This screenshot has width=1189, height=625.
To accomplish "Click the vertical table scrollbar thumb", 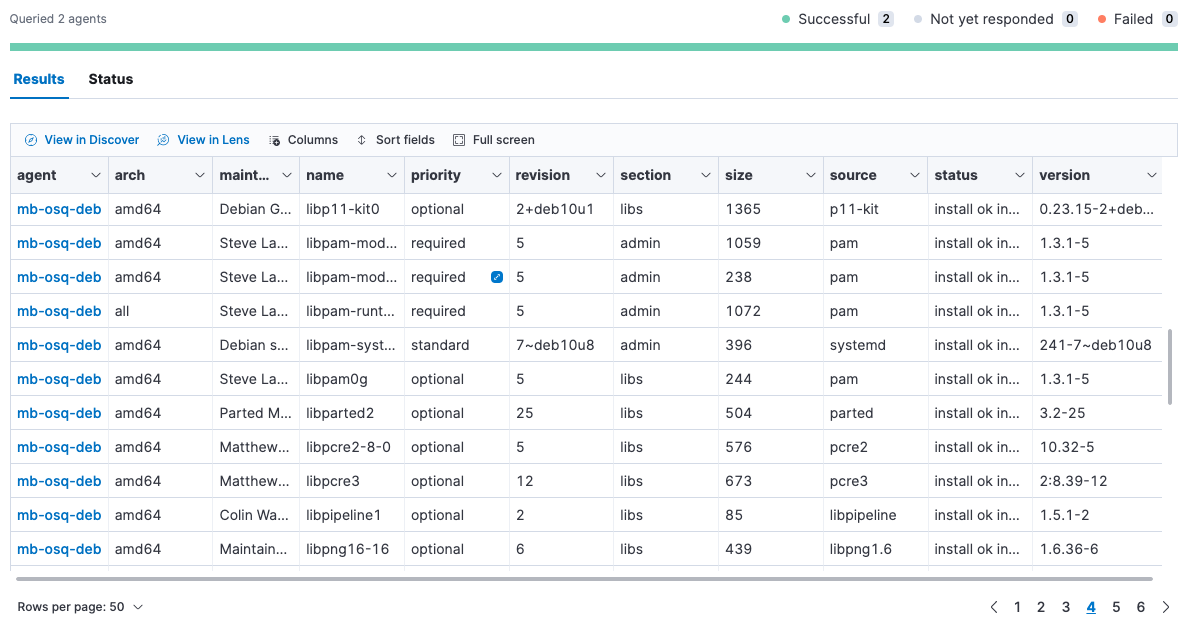I will (1170, 366).
